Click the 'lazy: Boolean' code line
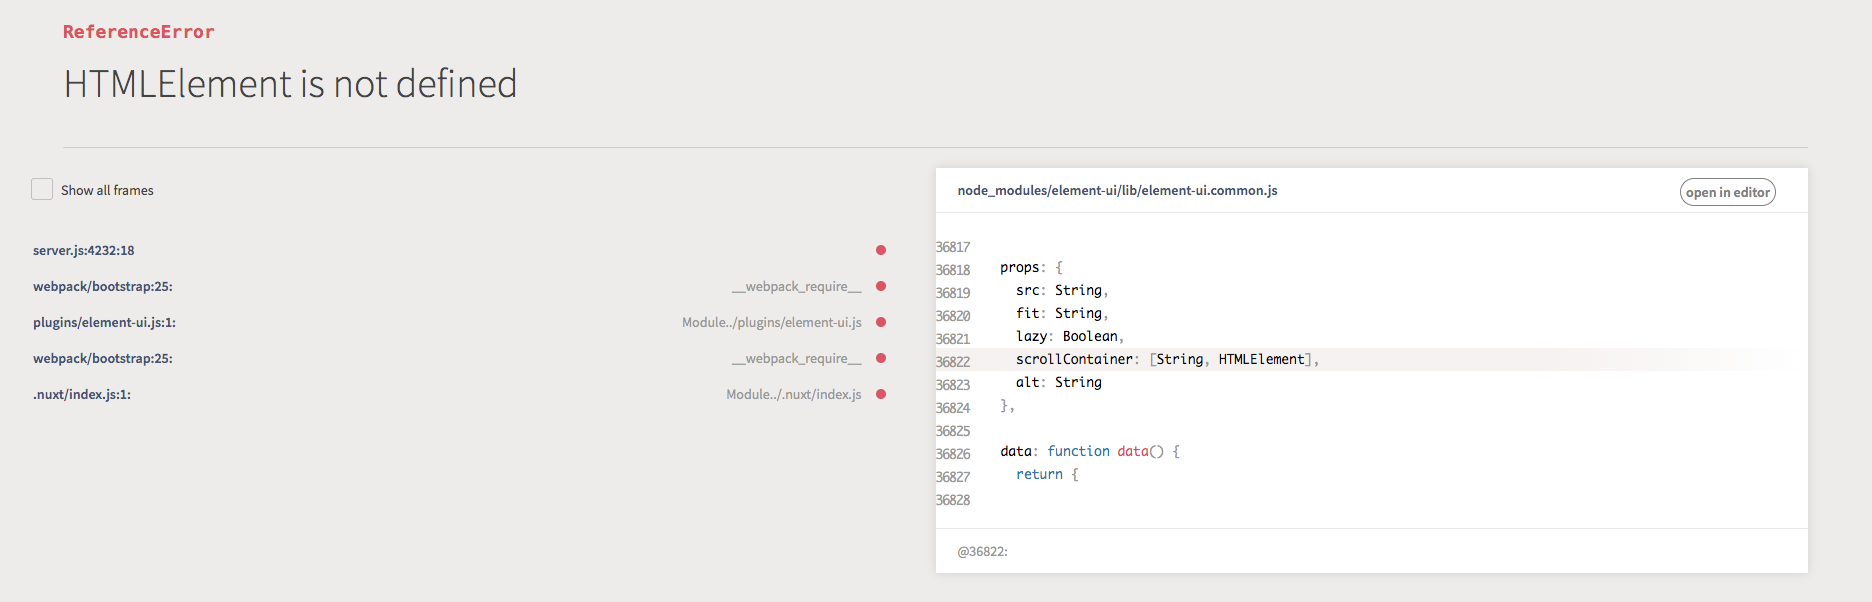Viewport: 1872px width, 602px height. pos(1070,336)
